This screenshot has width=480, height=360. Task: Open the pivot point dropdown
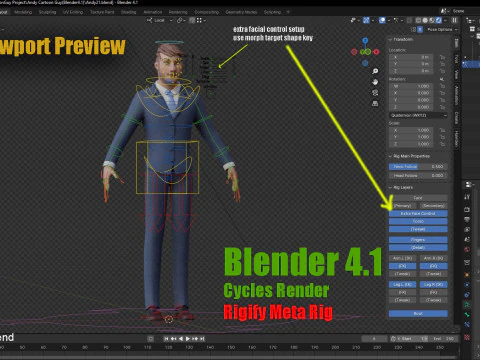pyautogui.click(x=181, y=20)
